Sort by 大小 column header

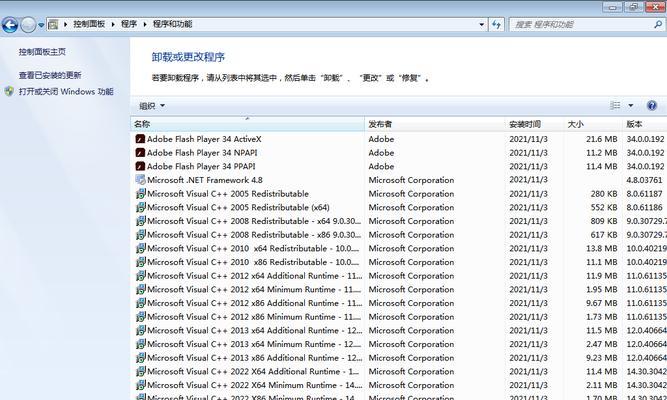(593, 124)
